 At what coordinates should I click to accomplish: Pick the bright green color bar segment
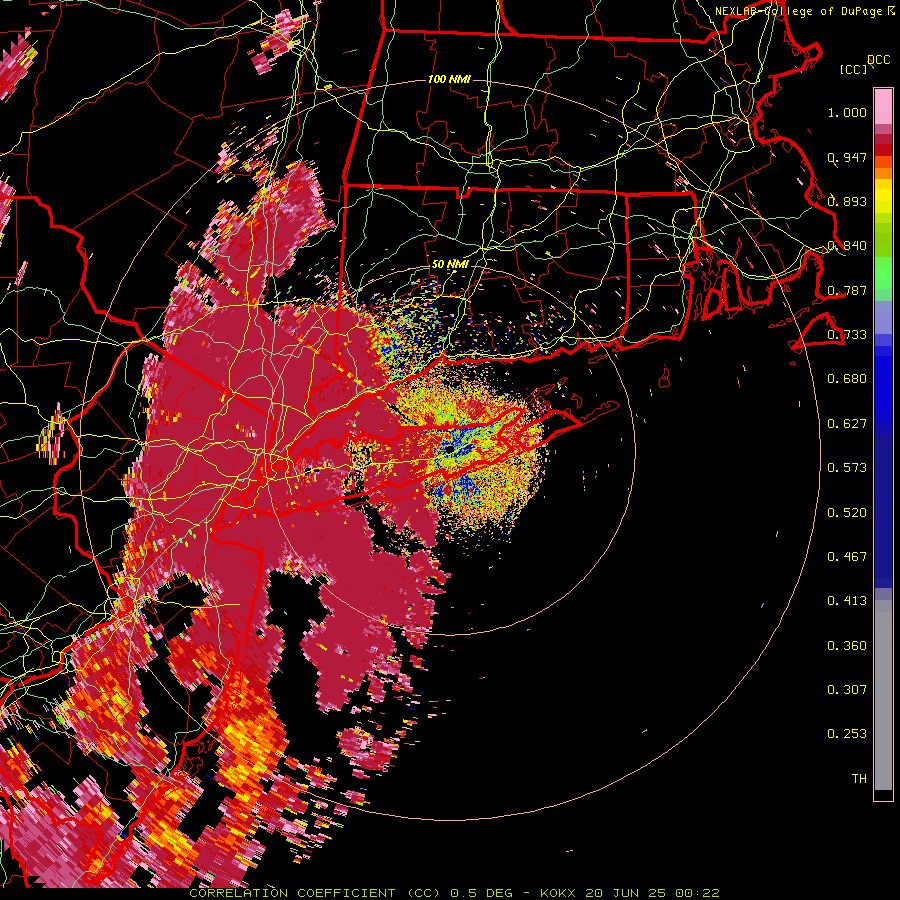coord(883,273)
